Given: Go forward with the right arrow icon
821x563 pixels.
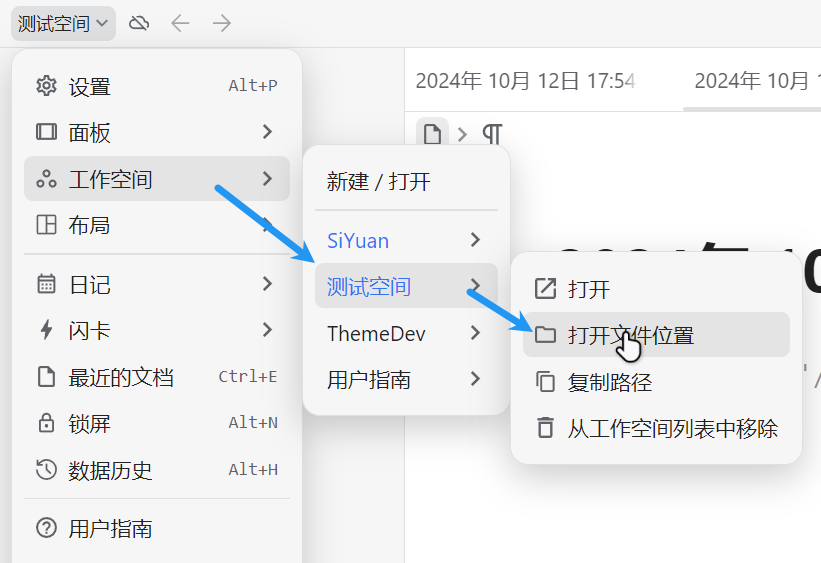Looking at the screenshot, I should (222, 23).
